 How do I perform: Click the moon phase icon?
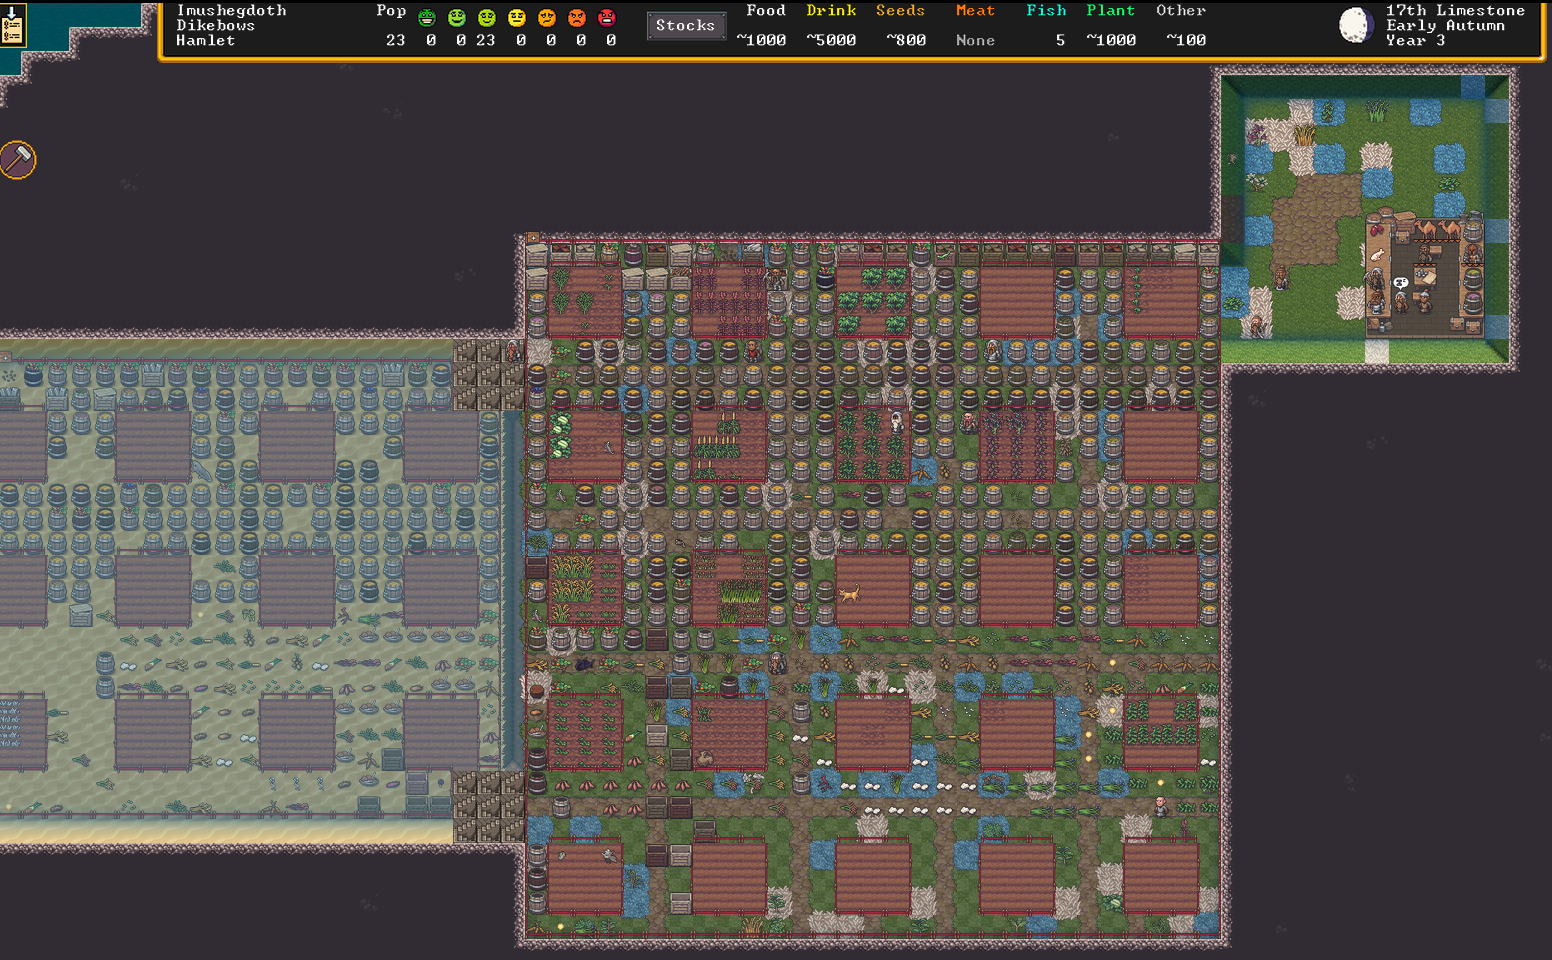[1355, 25]
